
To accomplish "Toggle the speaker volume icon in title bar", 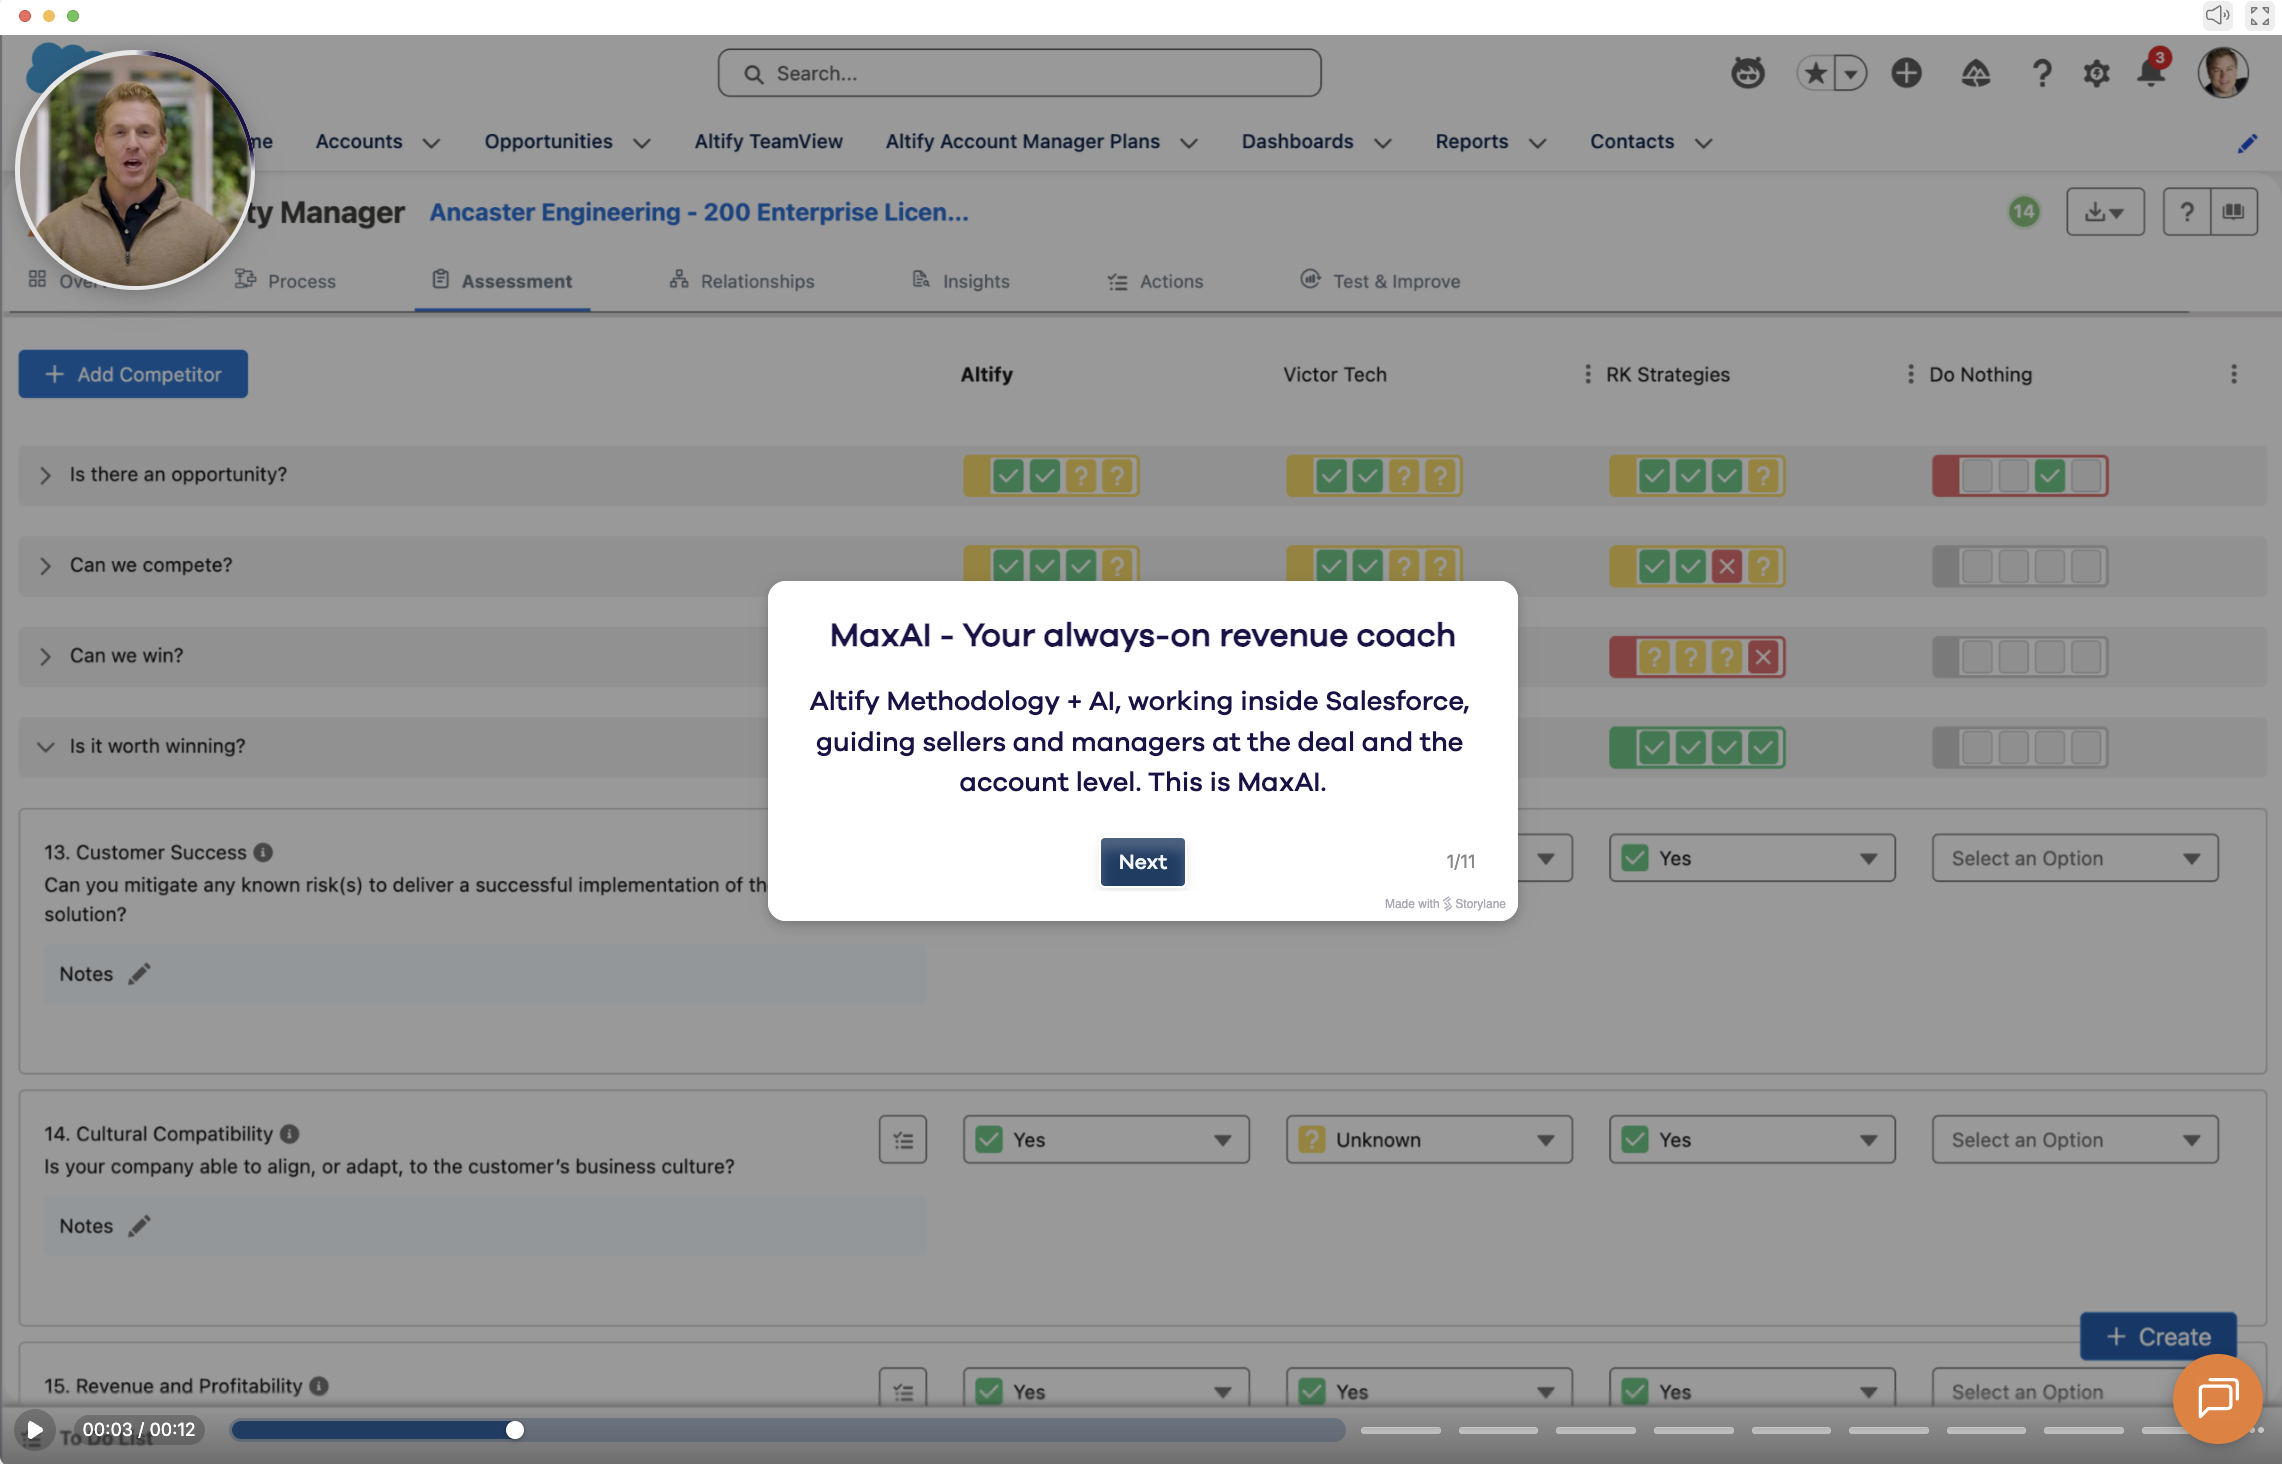I will click(x=2217, y=15).
